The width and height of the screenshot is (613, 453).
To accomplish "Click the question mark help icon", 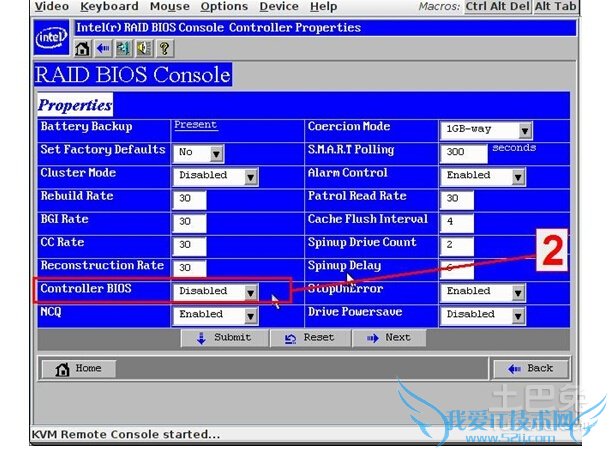I will [164, 48].
